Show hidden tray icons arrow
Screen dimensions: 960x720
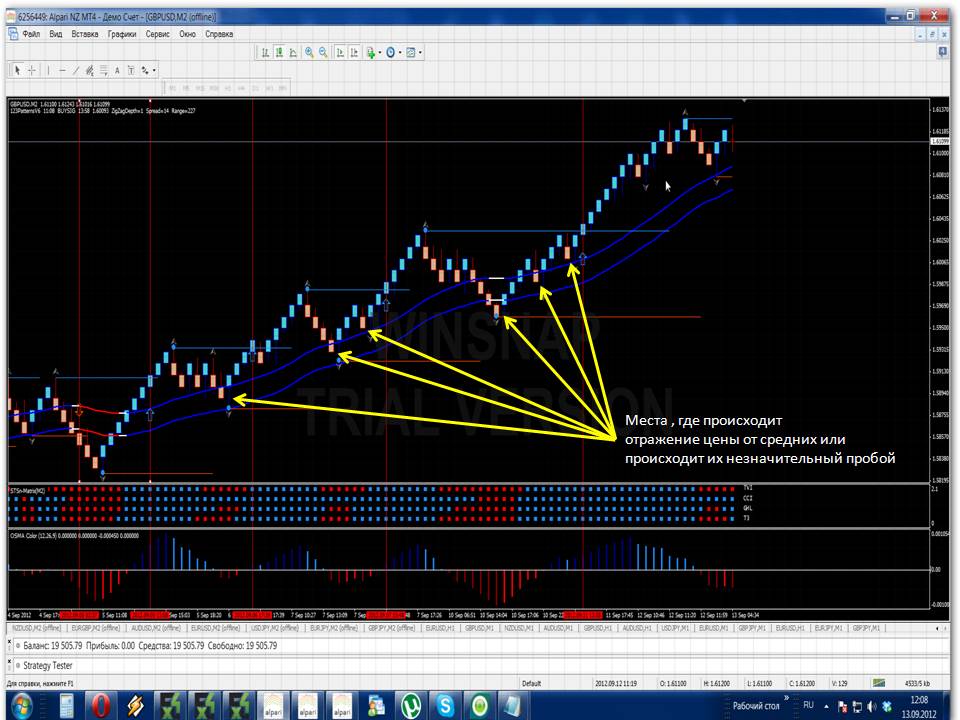pyautogui.click(x=827, y=706)
